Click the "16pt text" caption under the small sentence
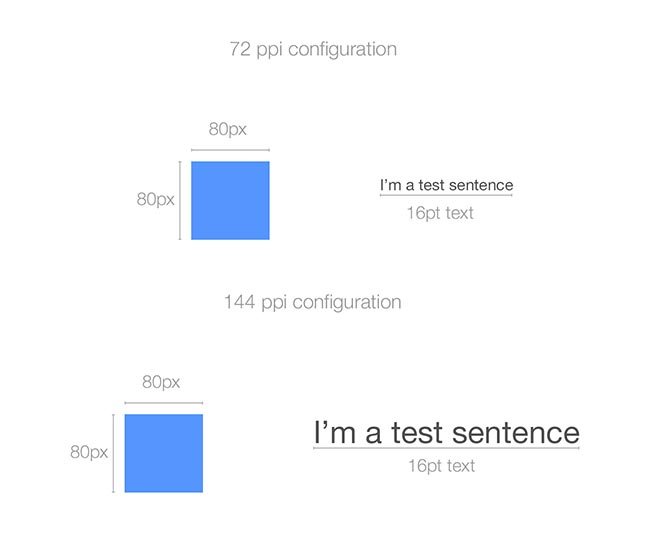 [440, 213]
